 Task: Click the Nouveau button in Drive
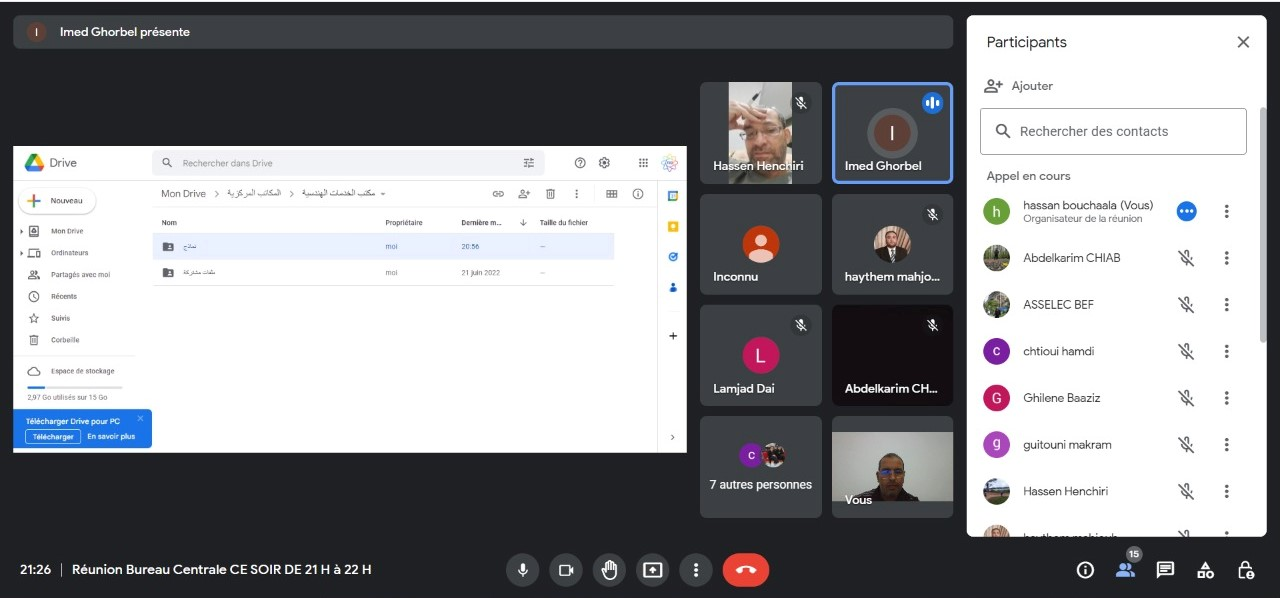(57, 201)
